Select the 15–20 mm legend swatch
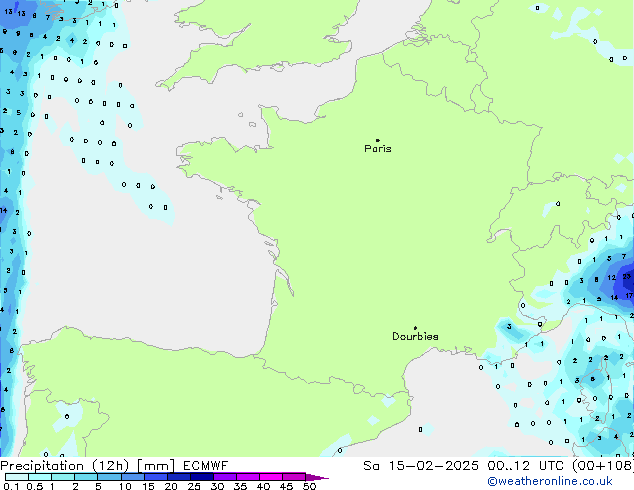The width and height of the screenshot is (634, 490). coord(156,477)
